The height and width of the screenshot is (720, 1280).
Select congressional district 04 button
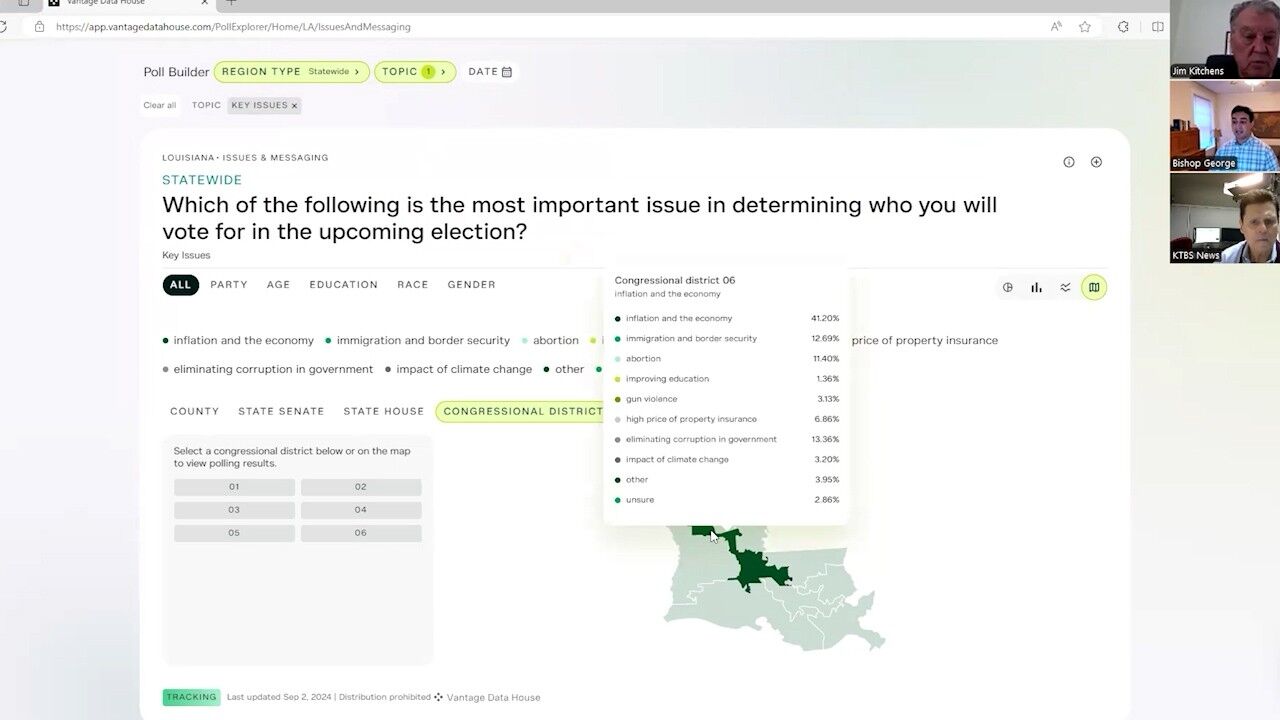pyautogui.click(x=361, y=510)
